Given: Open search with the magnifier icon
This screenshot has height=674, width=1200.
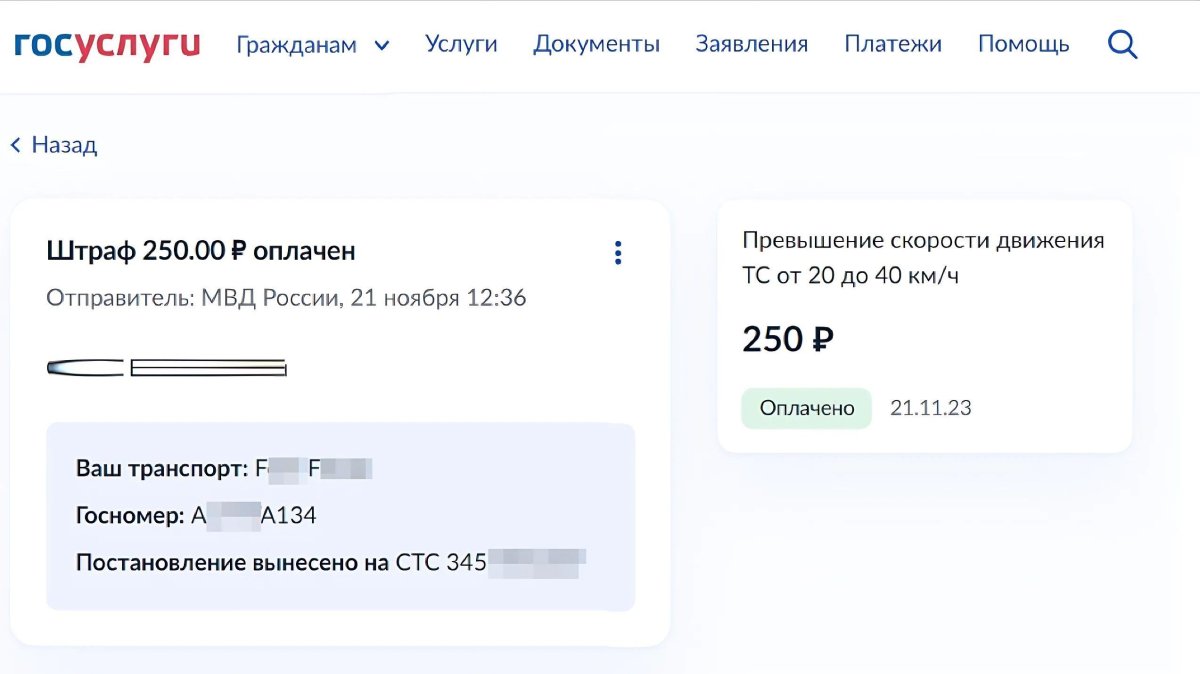Looking at the screenshot, I should coord(1123,45).
